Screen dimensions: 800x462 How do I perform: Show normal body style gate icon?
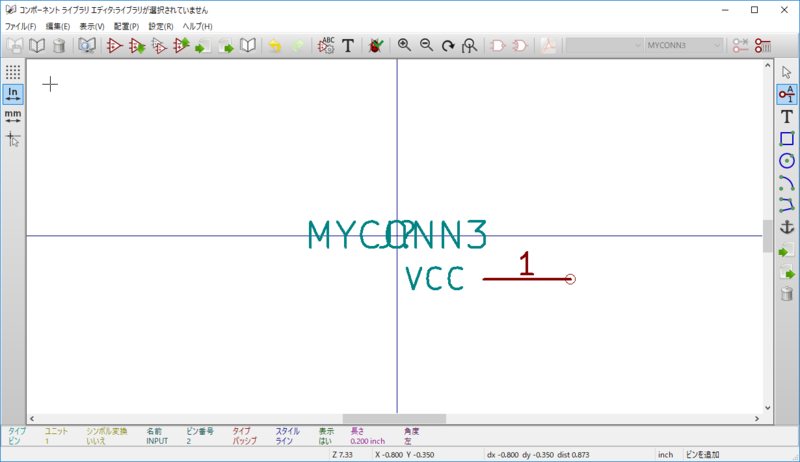[x=497, y=46]
